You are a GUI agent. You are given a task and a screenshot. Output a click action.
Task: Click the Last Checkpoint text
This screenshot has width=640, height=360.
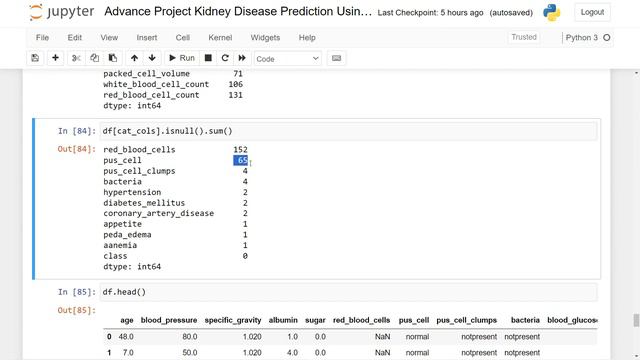click(430, 13)
